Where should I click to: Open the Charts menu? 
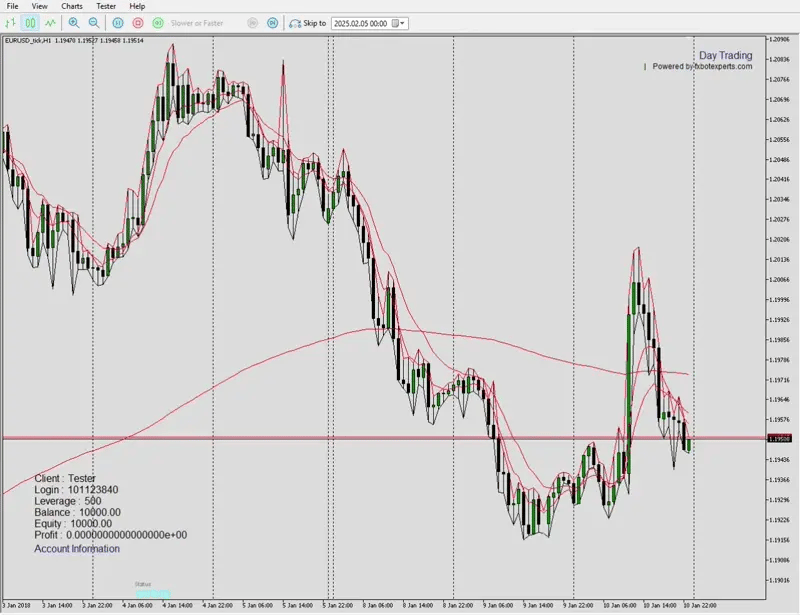(71, 6)
